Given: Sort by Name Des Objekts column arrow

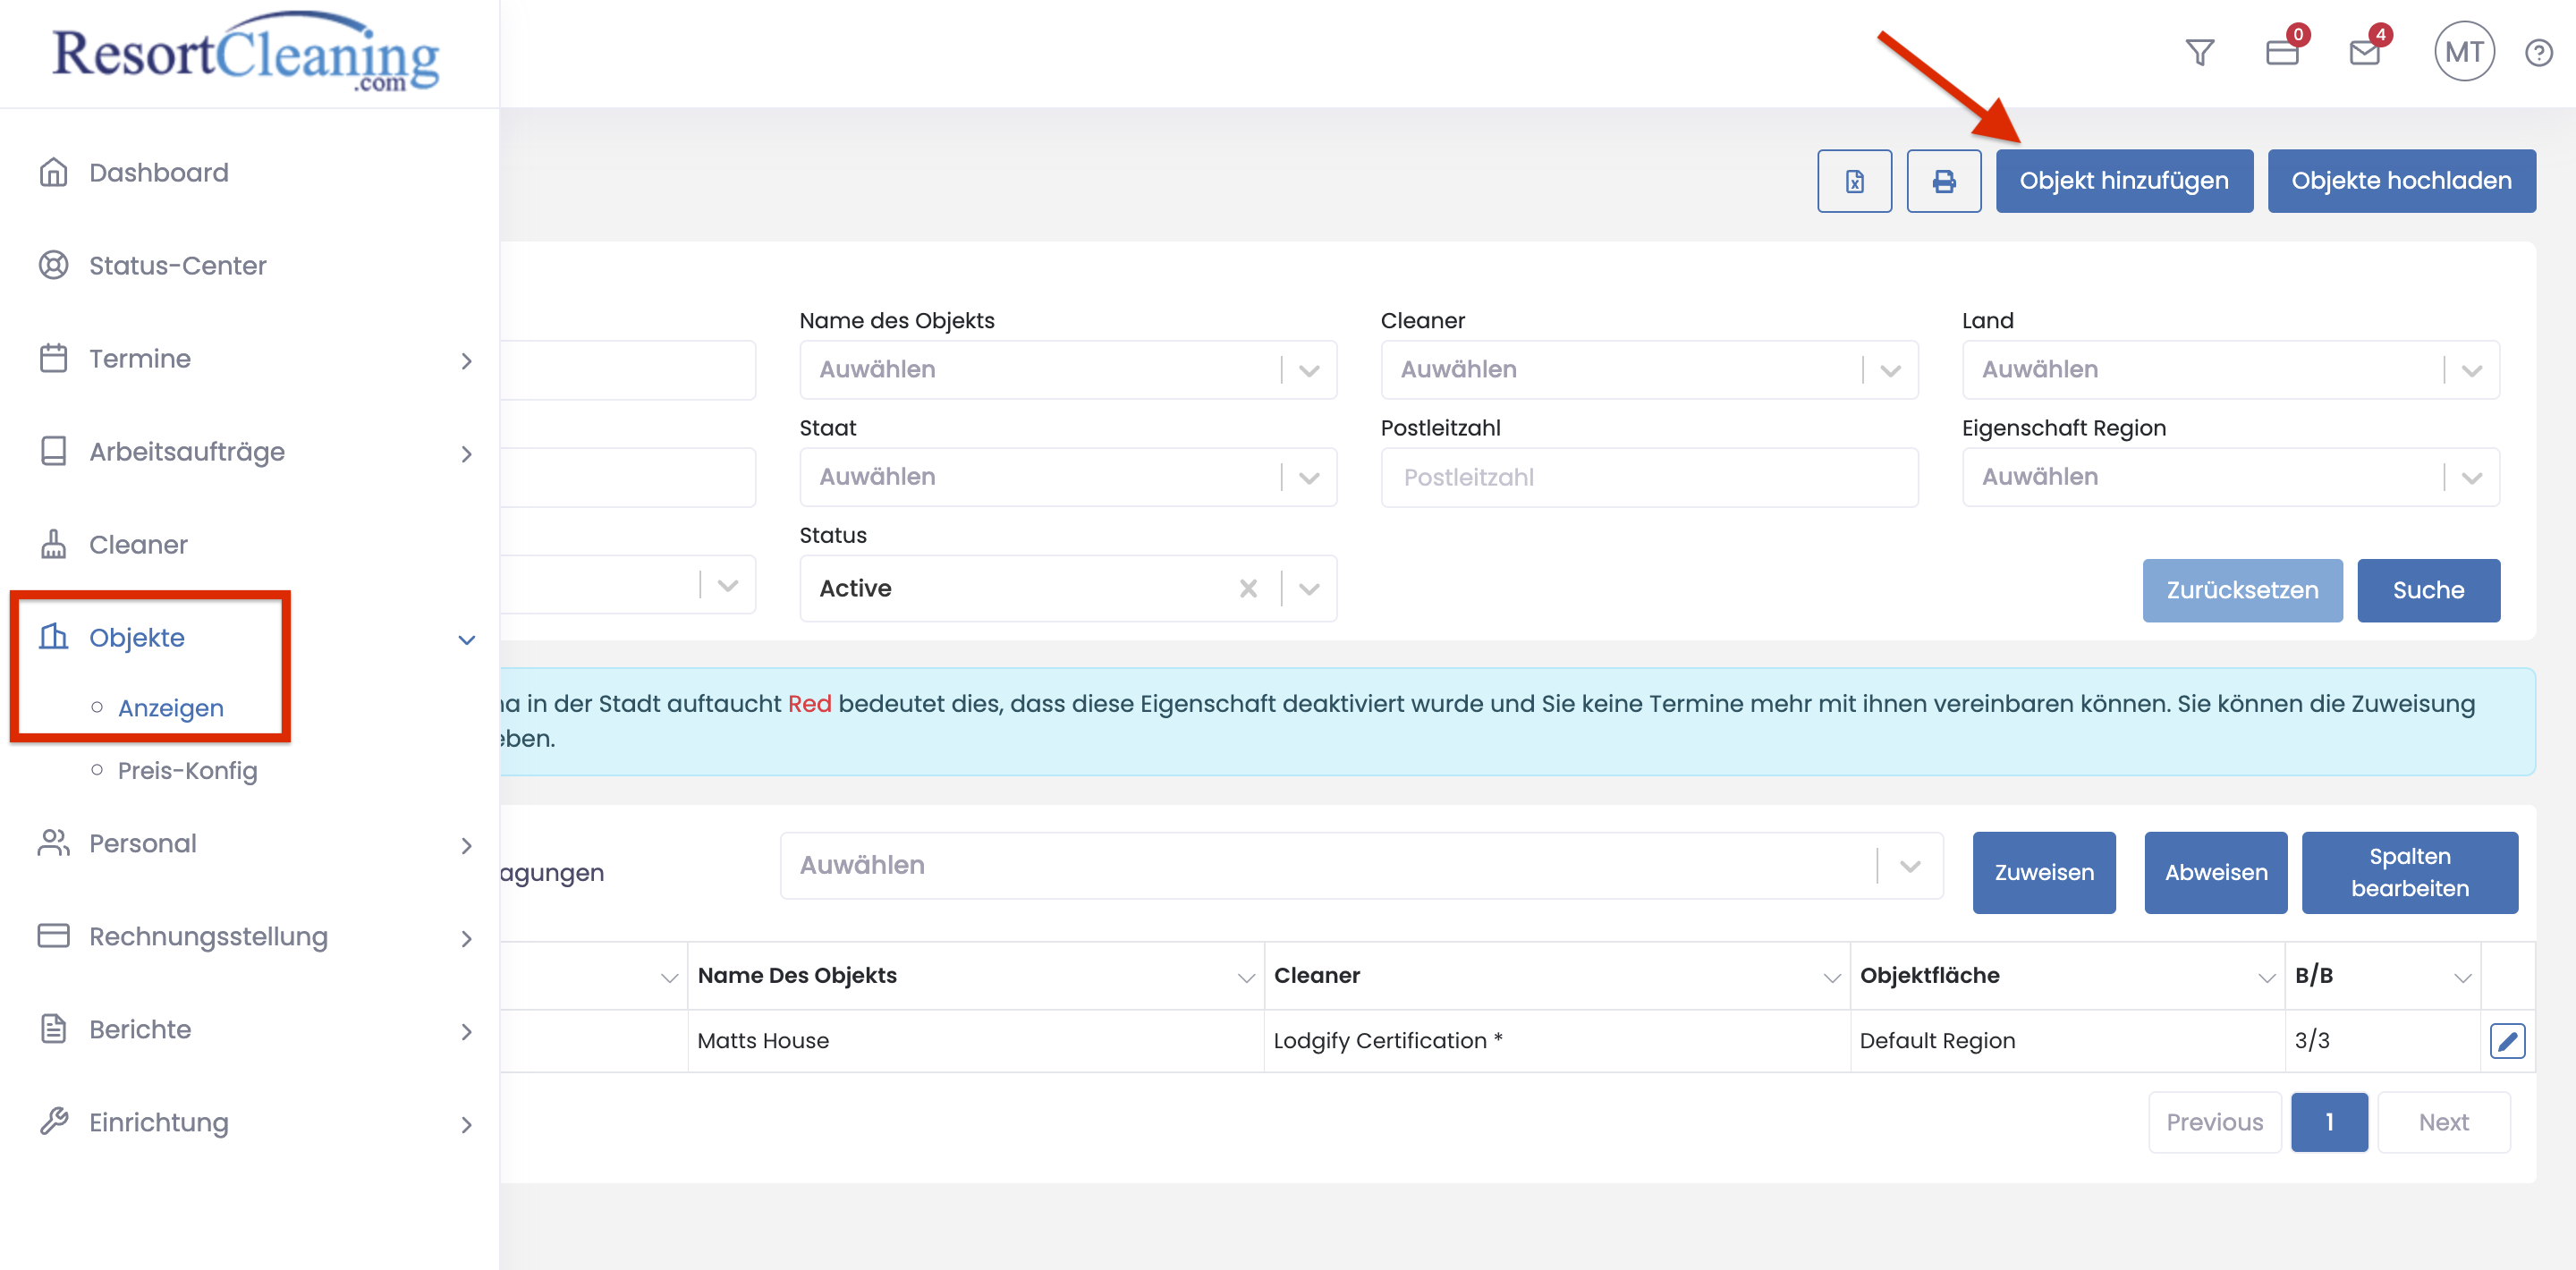Looking at the screenshot, I should click(1245, 977).
